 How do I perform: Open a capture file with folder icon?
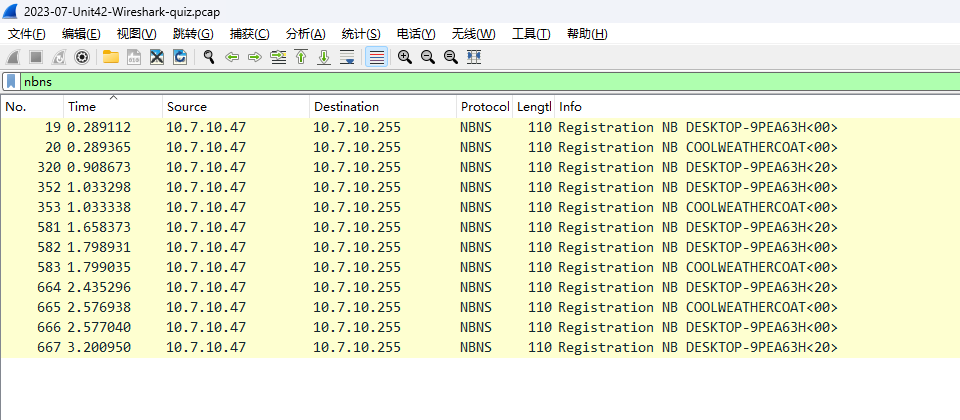pyautogui.click(x=111, y=58)
